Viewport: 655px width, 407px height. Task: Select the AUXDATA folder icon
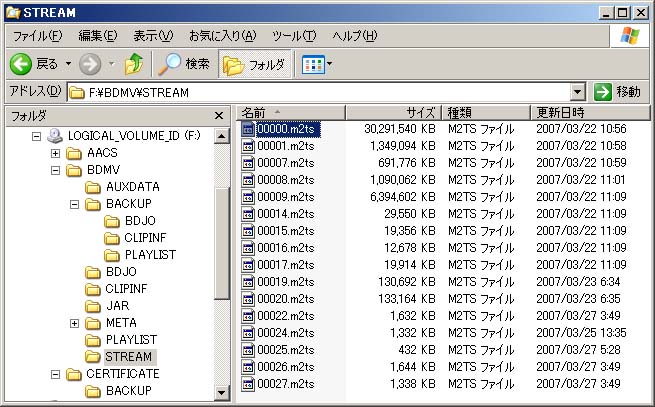[x=93, y=187]
